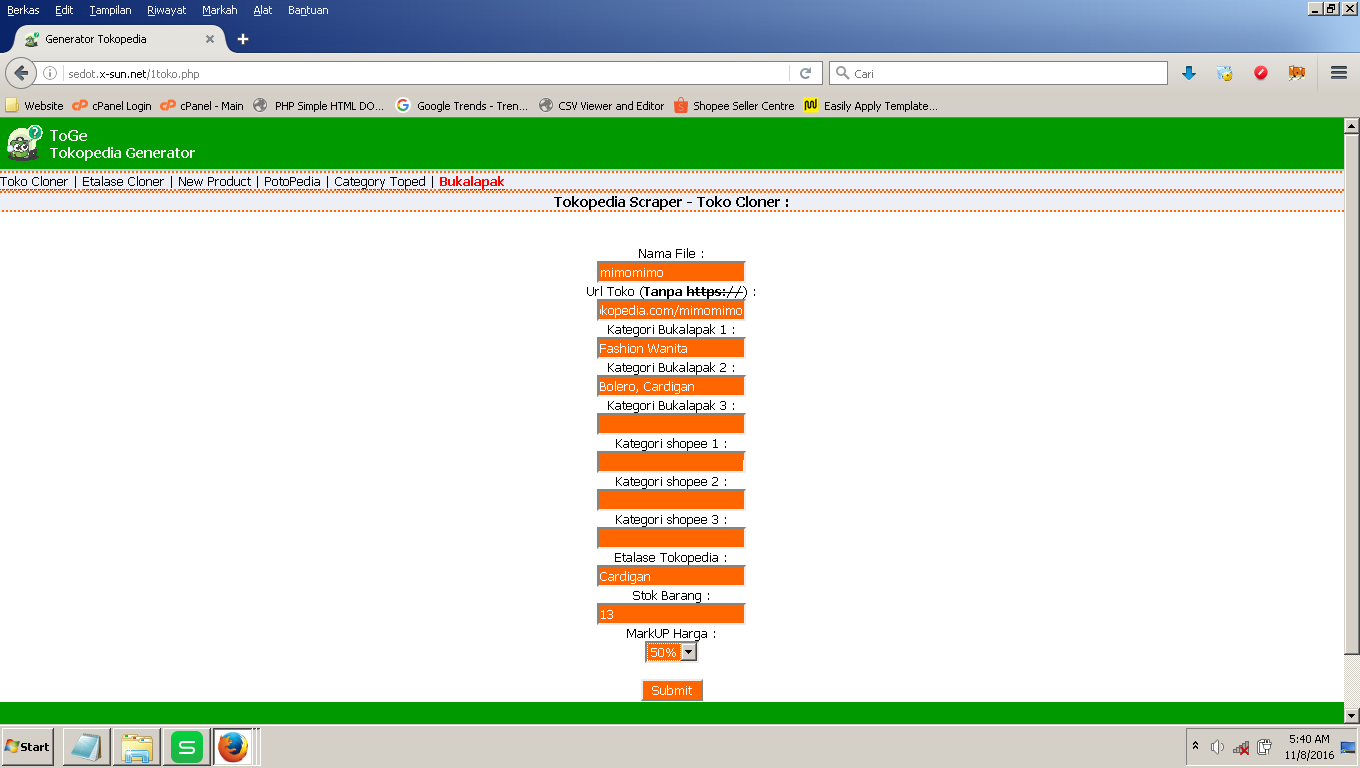The height and width of the screenshot is (768, 1360).
Task: Click Kategori shopee 1 field
Action: [671, 462]
